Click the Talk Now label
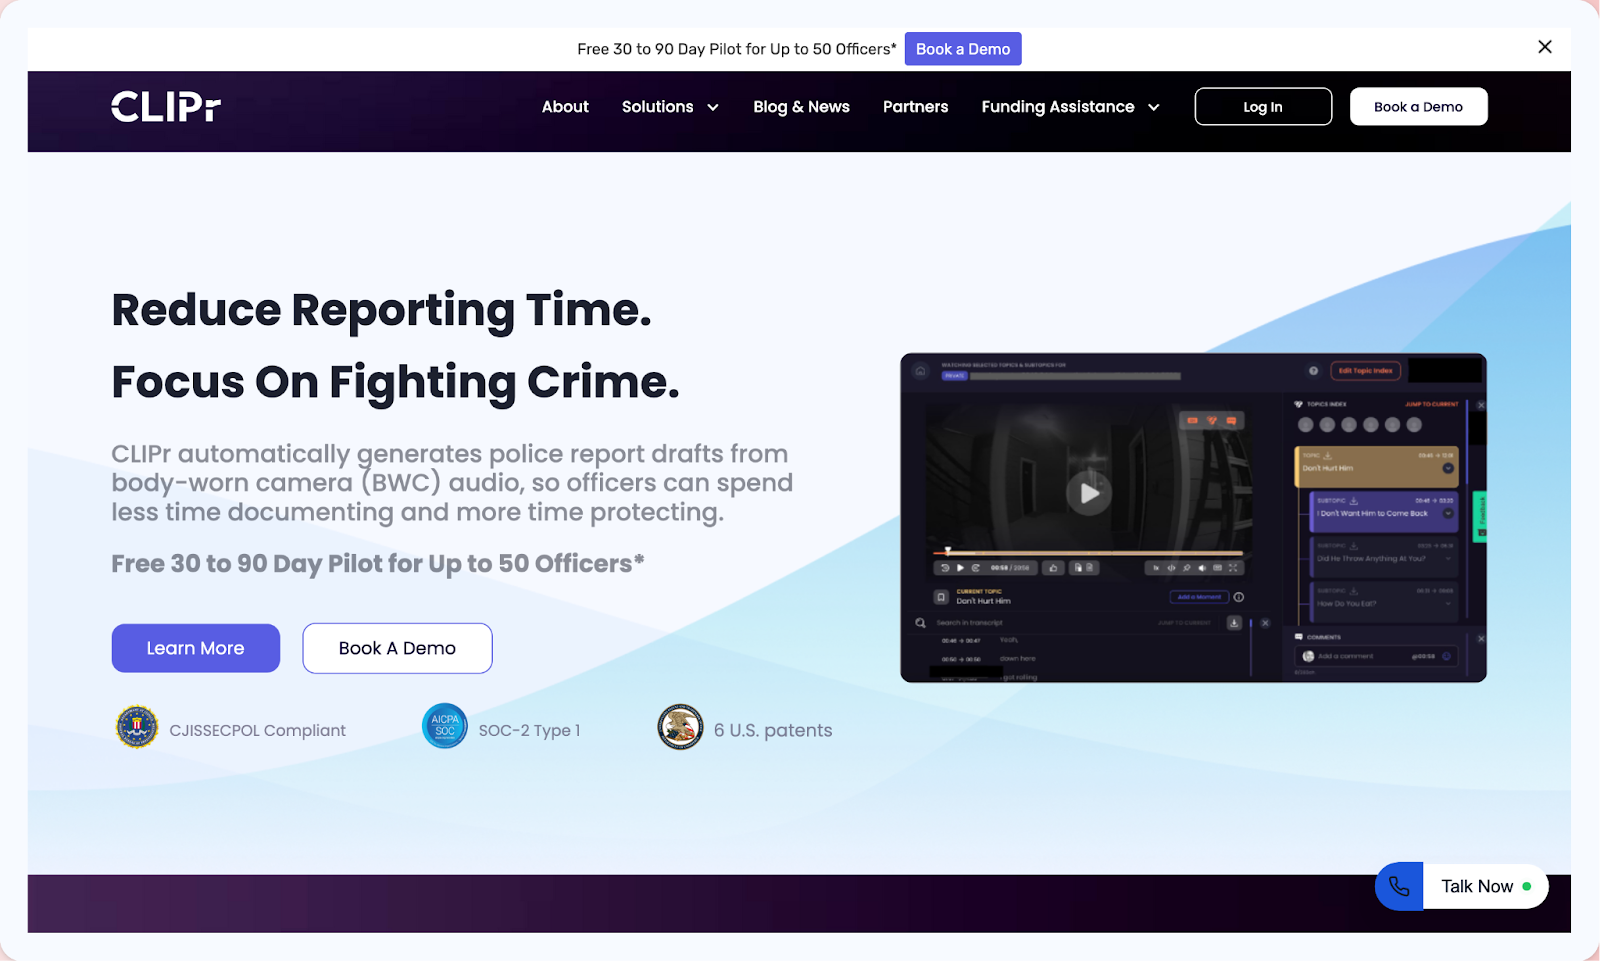Screen dimensions: 1600x961 [x=1477, y=886]
